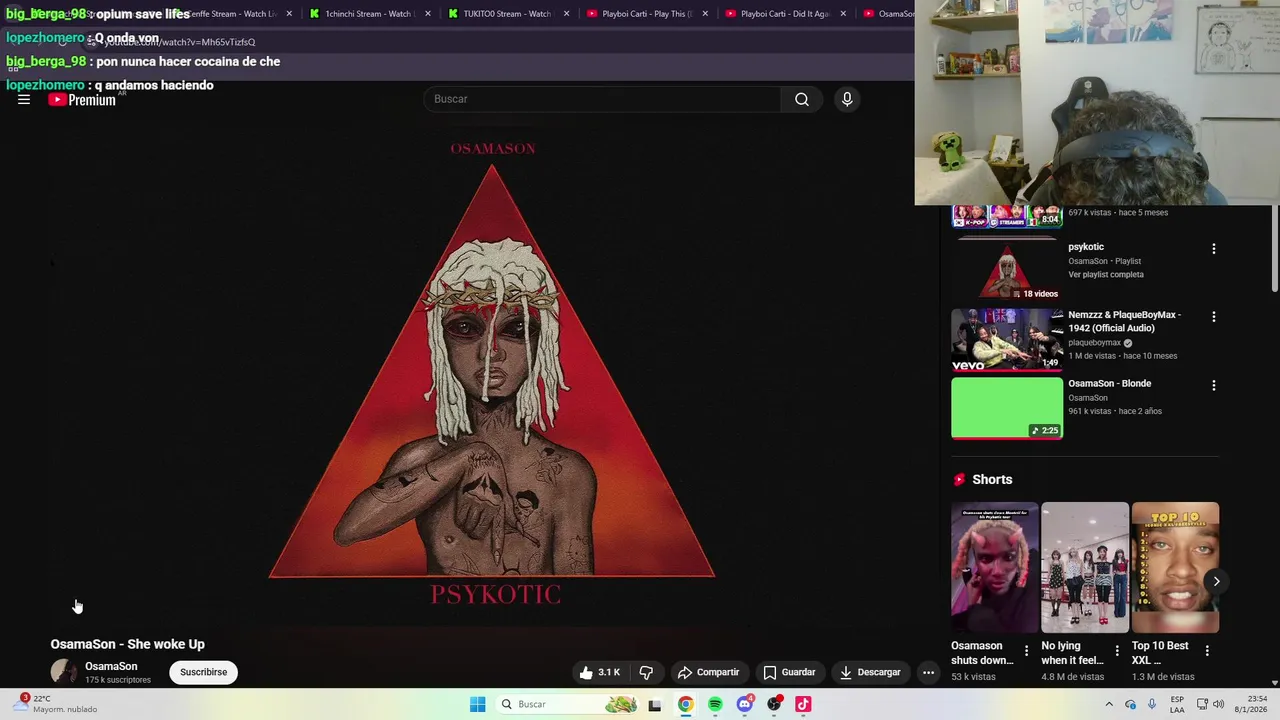Save the video with Guardar
The height and width of the screenshot is (720, 1280).
click(789, 672)
